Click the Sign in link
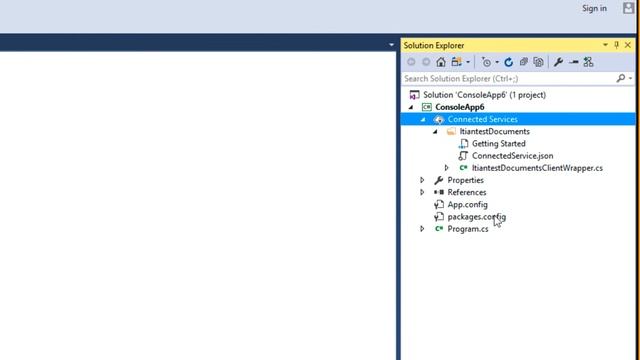The width and height of the screenshot is (640, 360). coord(594,8)
